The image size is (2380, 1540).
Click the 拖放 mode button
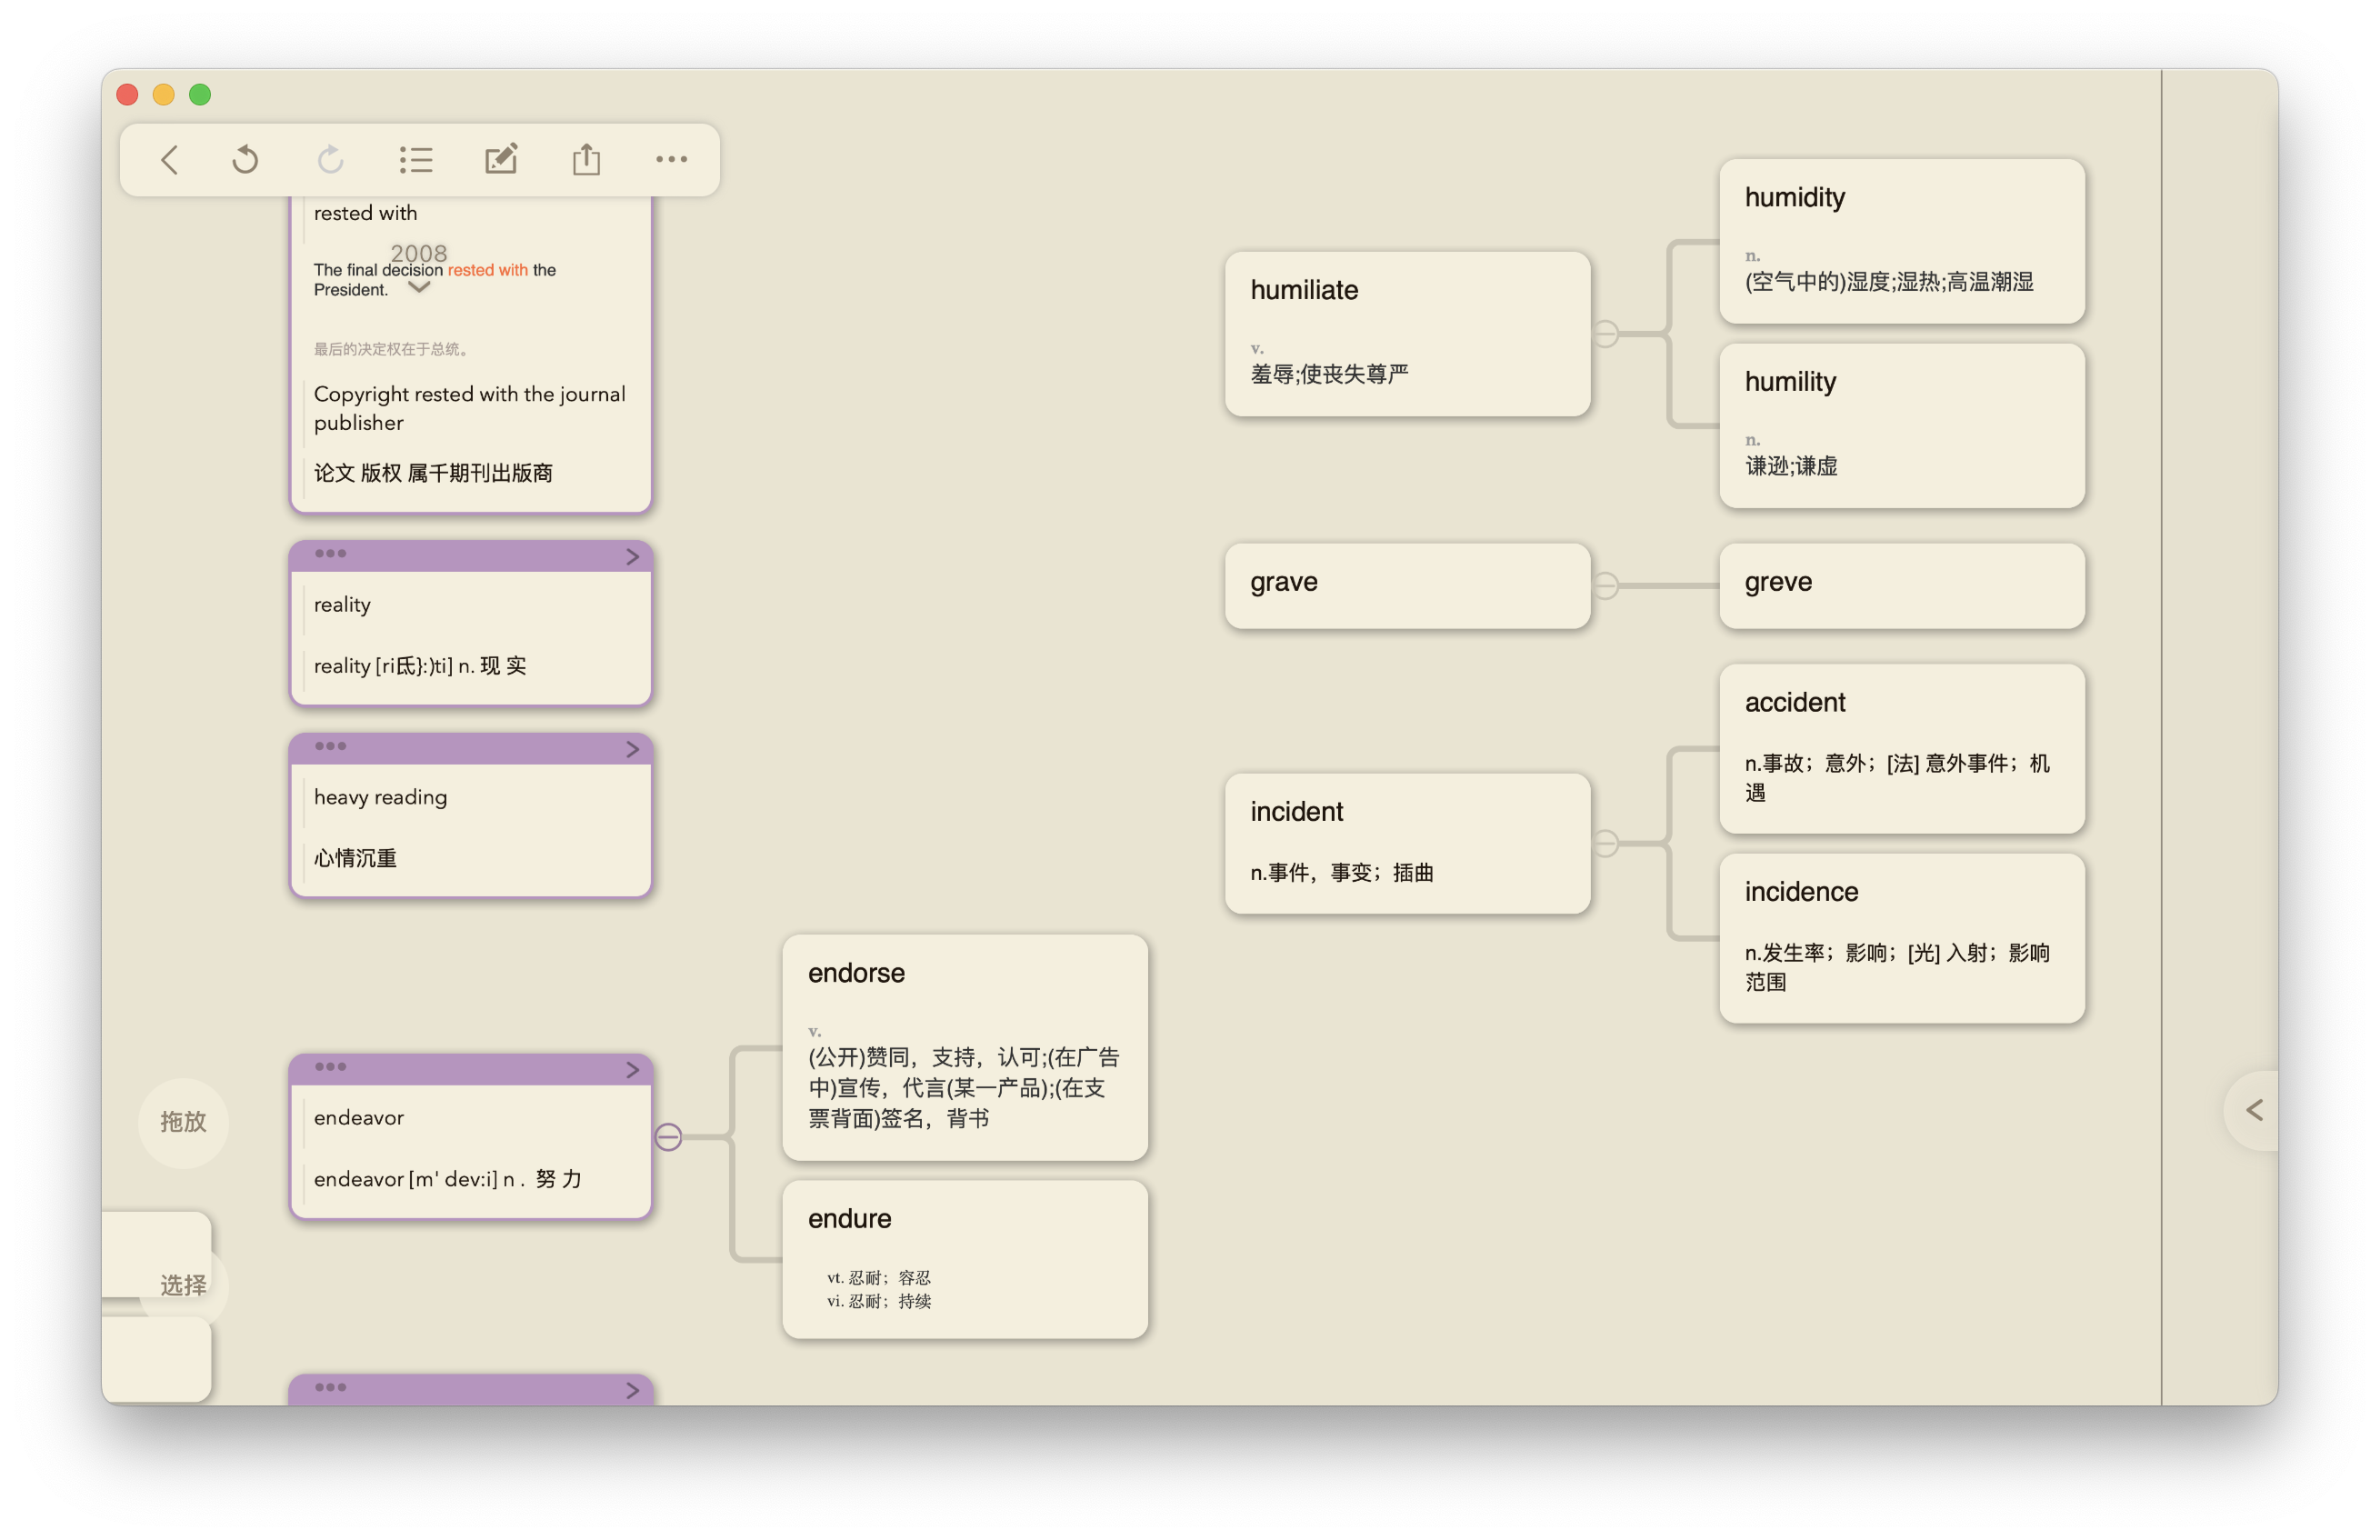(183, 1122)
